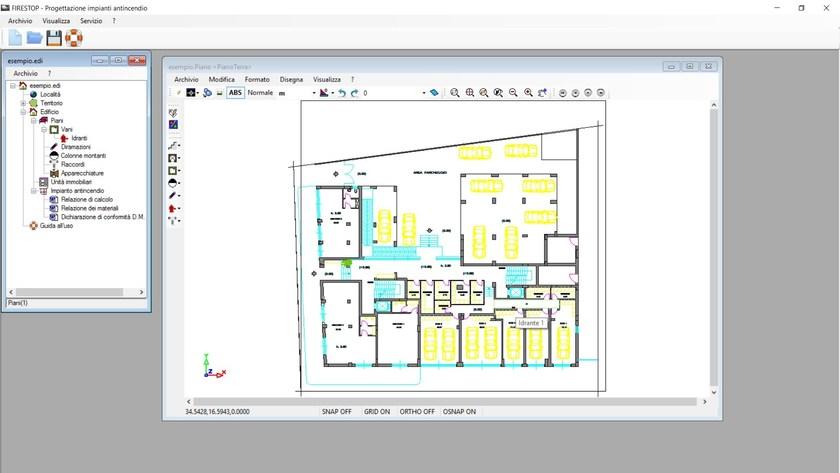Open Relazione di calcolo in tree
Image resolution: width=840 pixels, height=473 pixels.
coord(88,199)
